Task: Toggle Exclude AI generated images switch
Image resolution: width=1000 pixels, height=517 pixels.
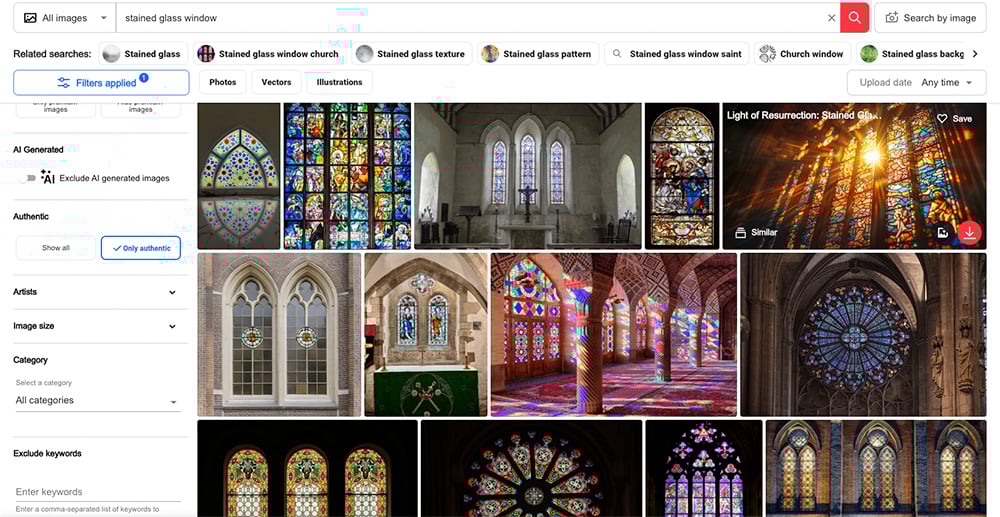Action: point(26,178)
